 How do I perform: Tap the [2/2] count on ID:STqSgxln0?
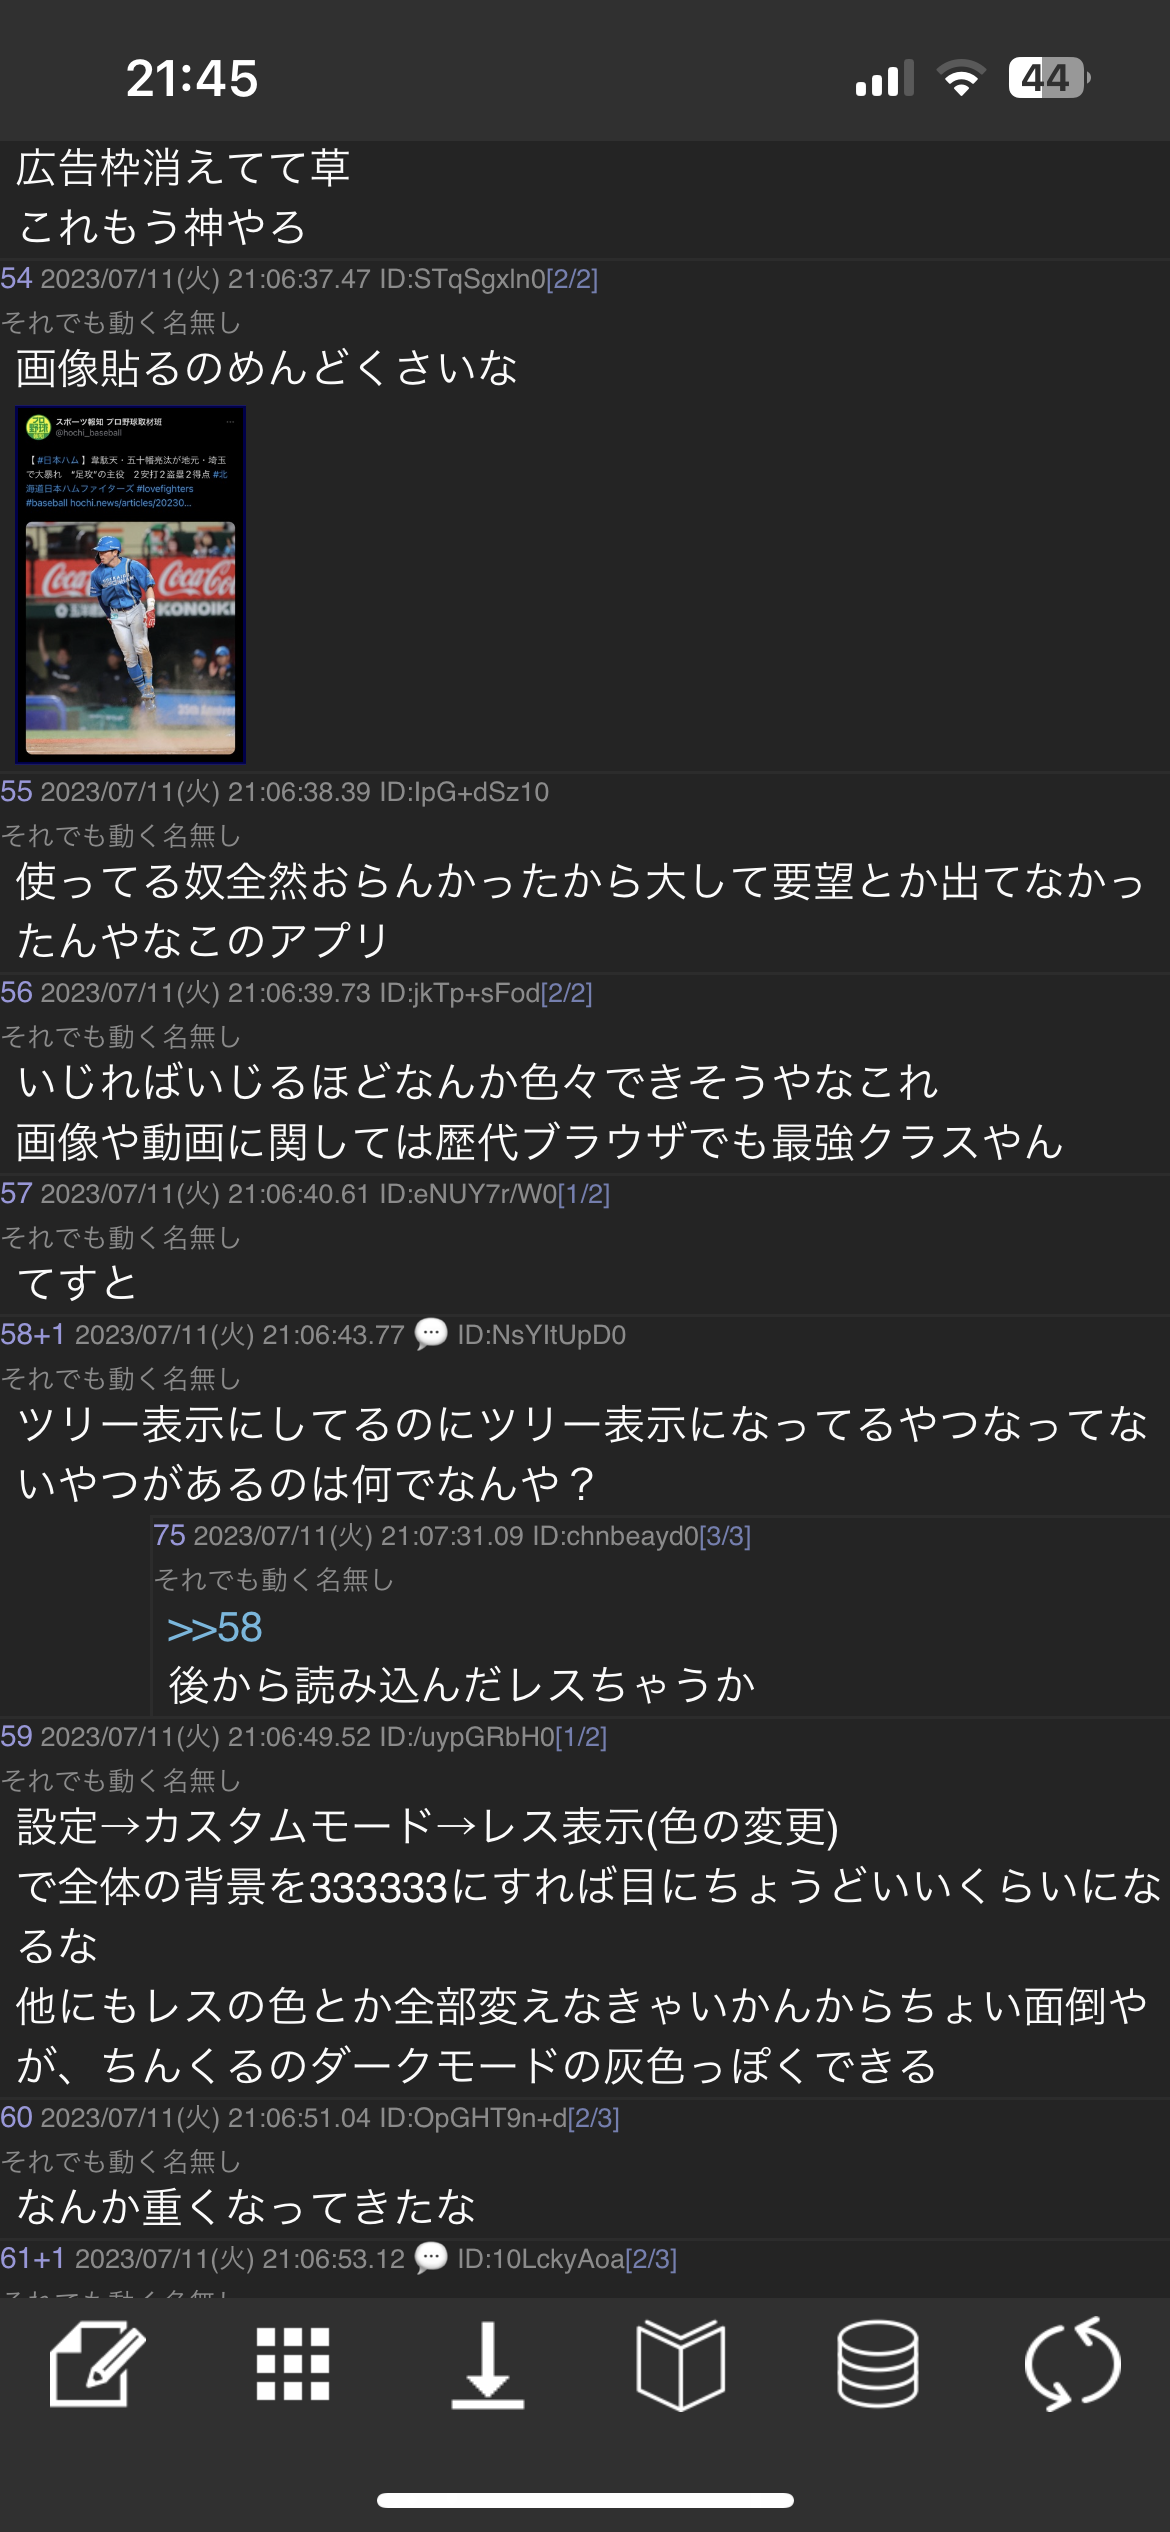(x=572, y=279)
